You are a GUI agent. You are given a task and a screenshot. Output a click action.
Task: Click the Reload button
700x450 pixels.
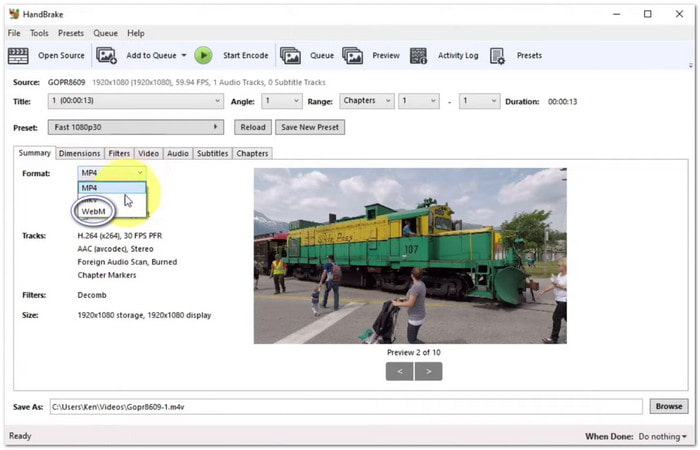pyautogui.click(x=253, y=127)
